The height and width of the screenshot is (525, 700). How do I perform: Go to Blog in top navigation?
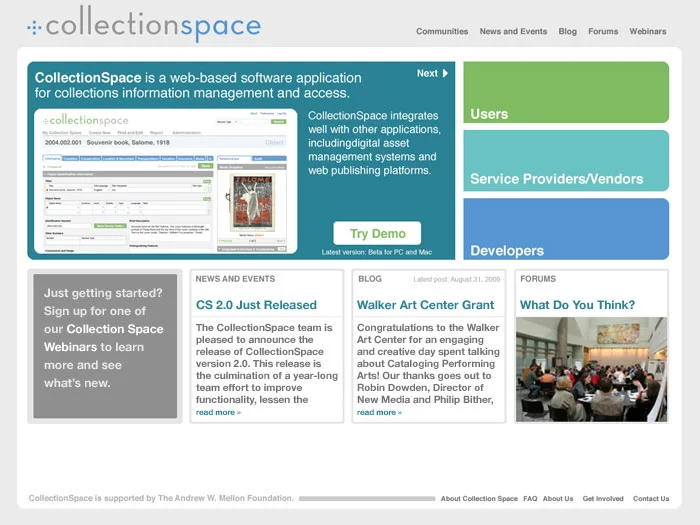point(567,31)
